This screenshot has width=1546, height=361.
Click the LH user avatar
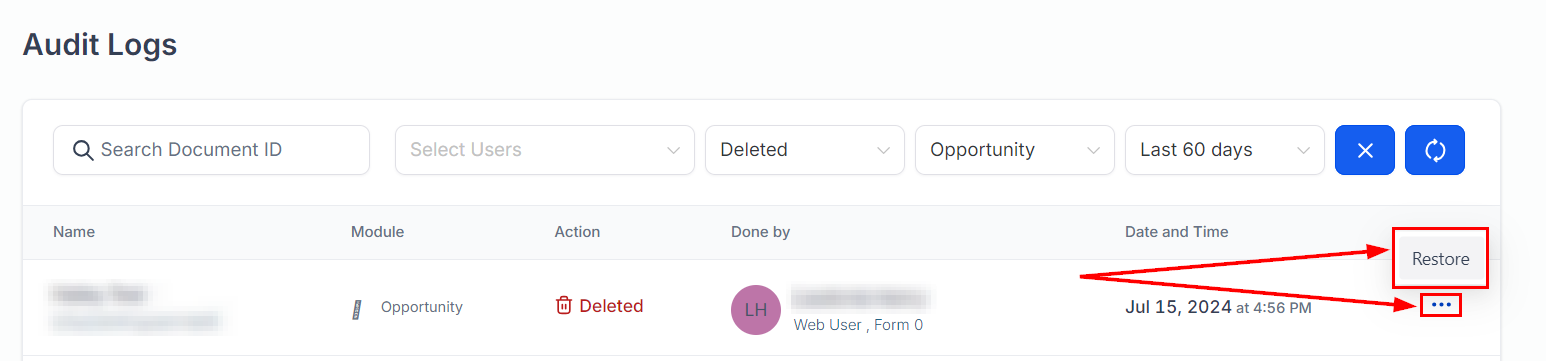point(755,310)
